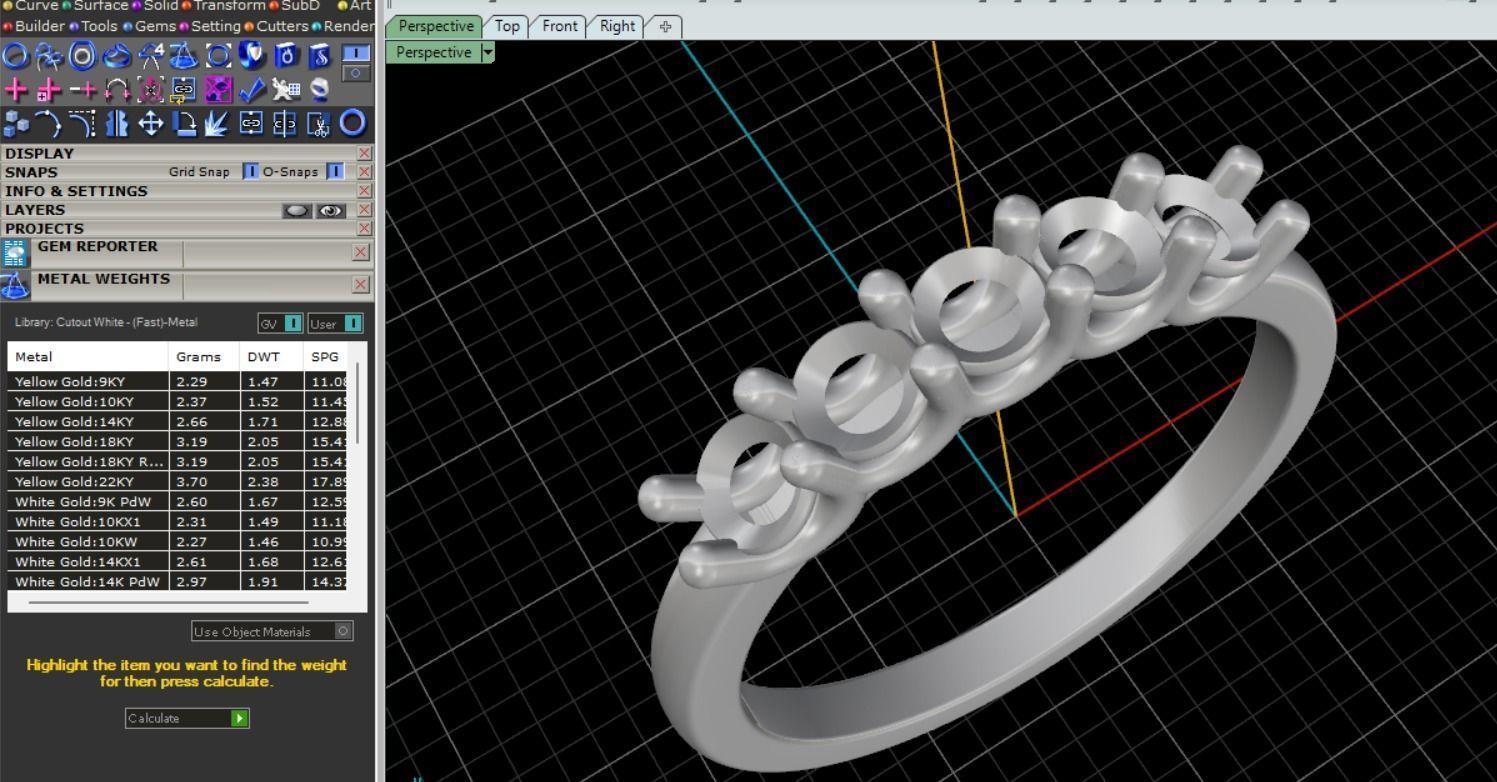The image size is (1497, 782).
Task: Click the arc between pink points icon
Action: pos(116,90)
